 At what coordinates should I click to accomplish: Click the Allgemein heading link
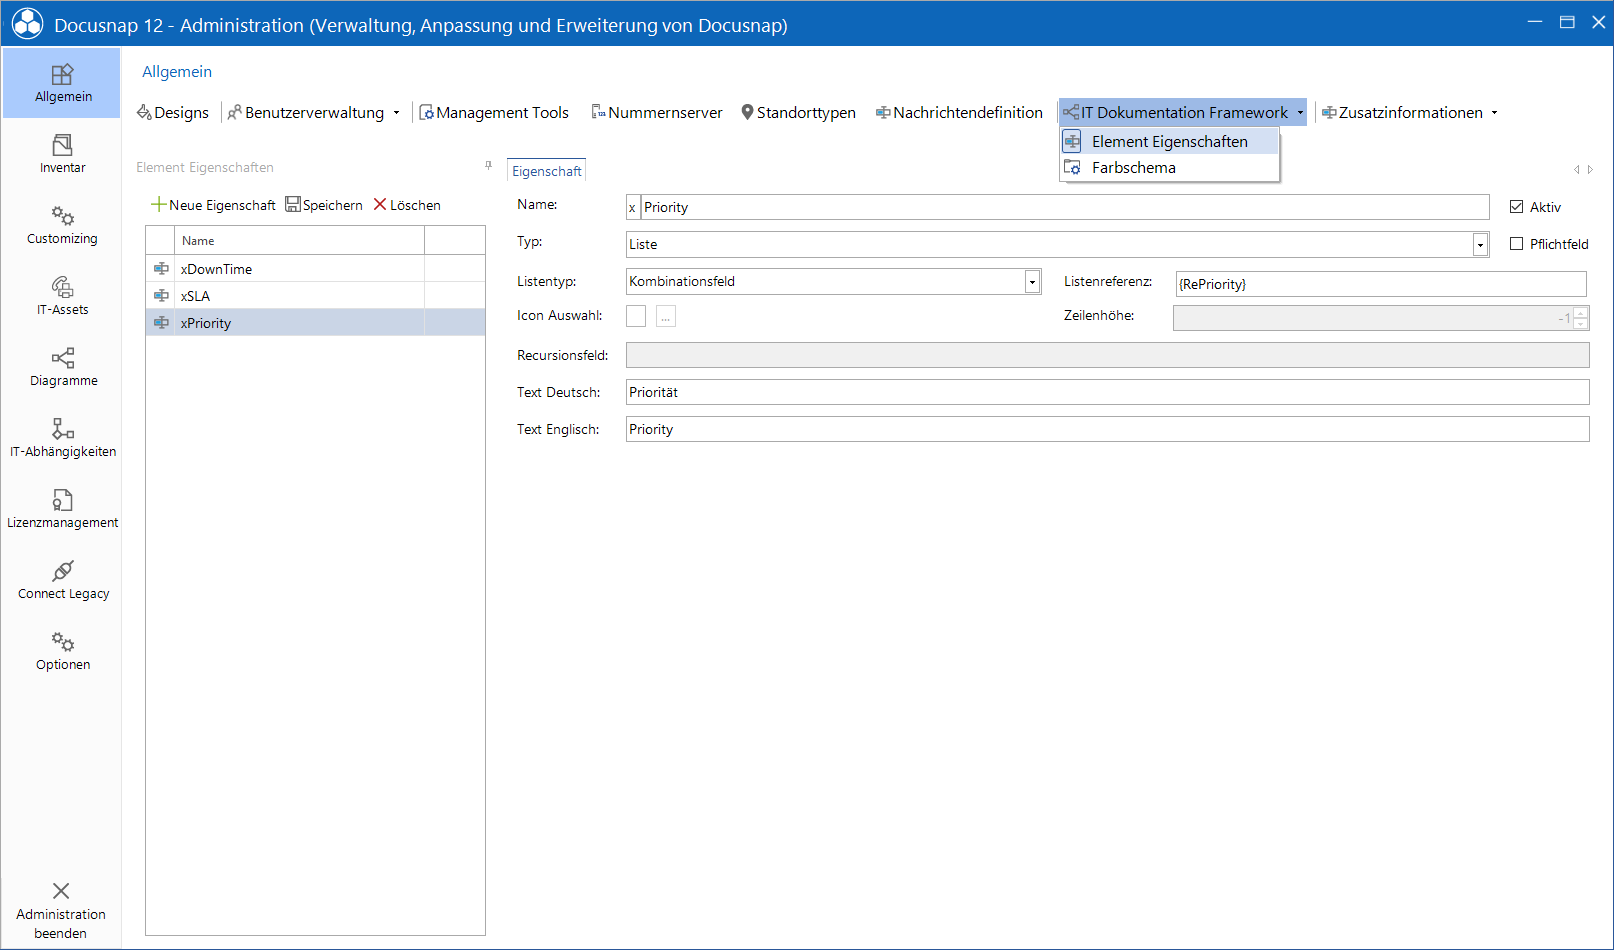(x=177, y=72)
